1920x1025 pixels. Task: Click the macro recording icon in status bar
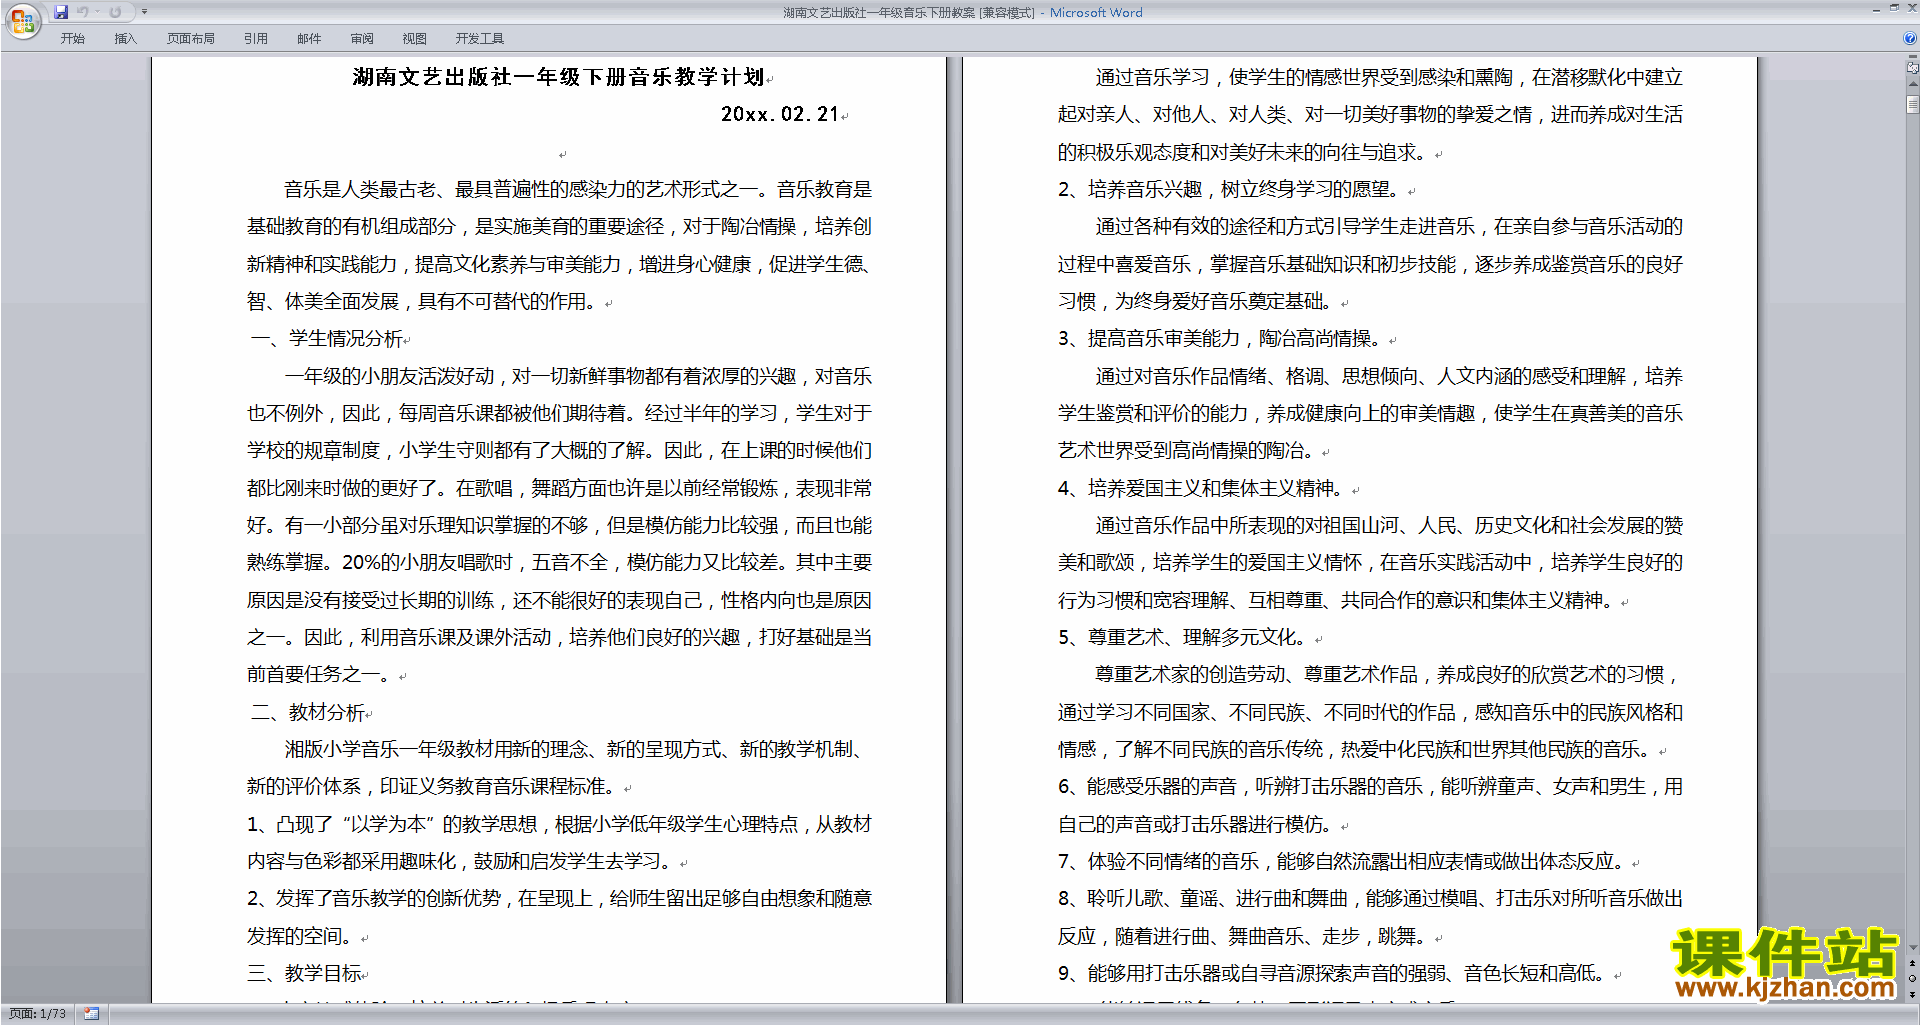click(x=92, y=1014)
